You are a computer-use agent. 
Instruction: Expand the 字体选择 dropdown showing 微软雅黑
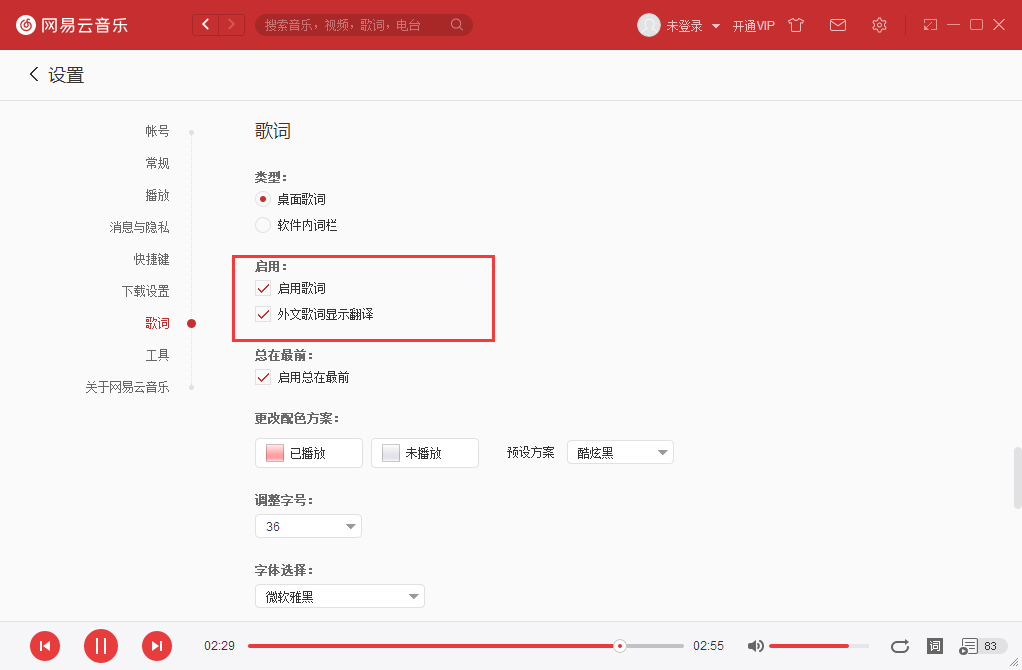340,595
